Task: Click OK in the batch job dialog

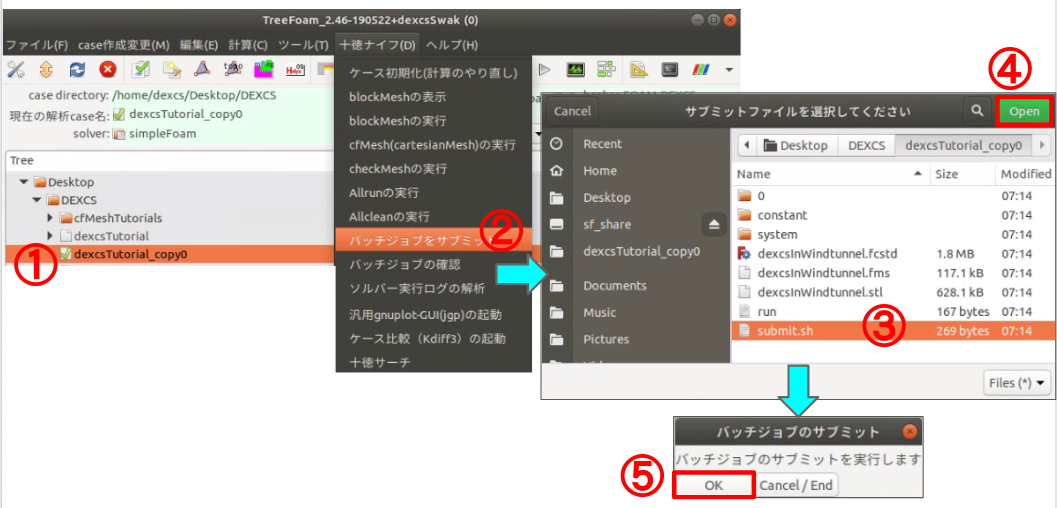Action: (x=713, y=485)
